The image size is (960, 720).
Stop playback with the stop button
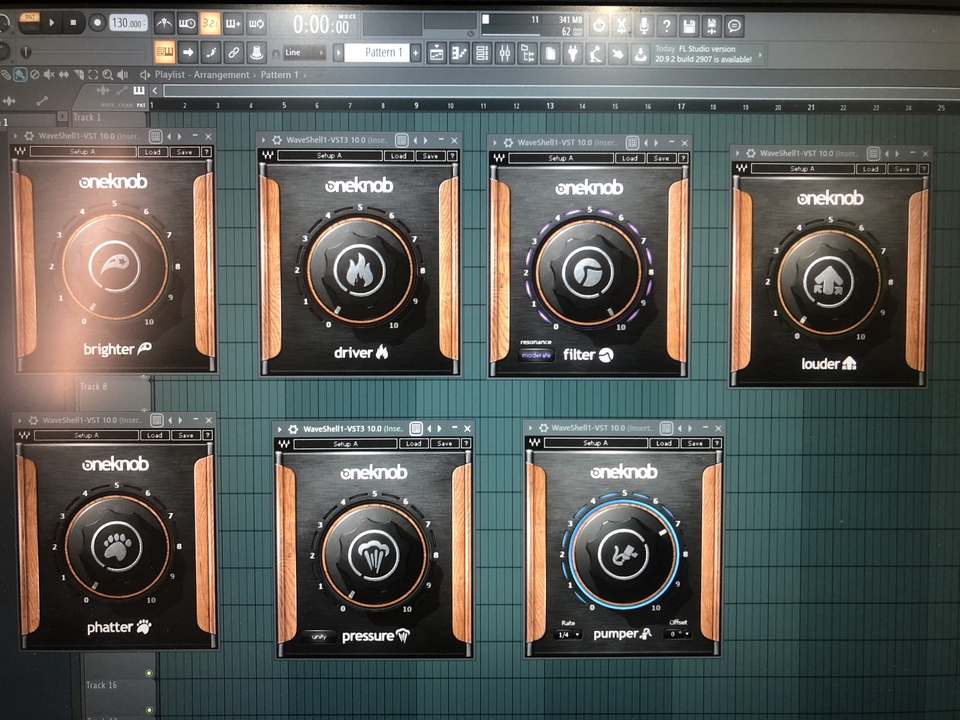click(x=73, y=23)
